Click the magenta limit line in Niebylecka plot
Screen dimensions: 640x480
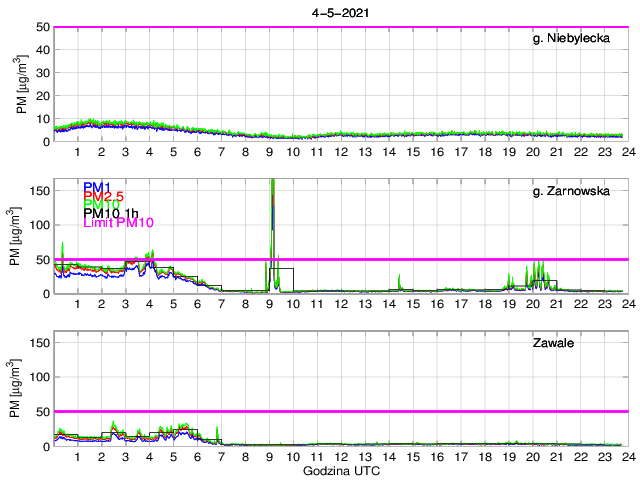[341, 27]
